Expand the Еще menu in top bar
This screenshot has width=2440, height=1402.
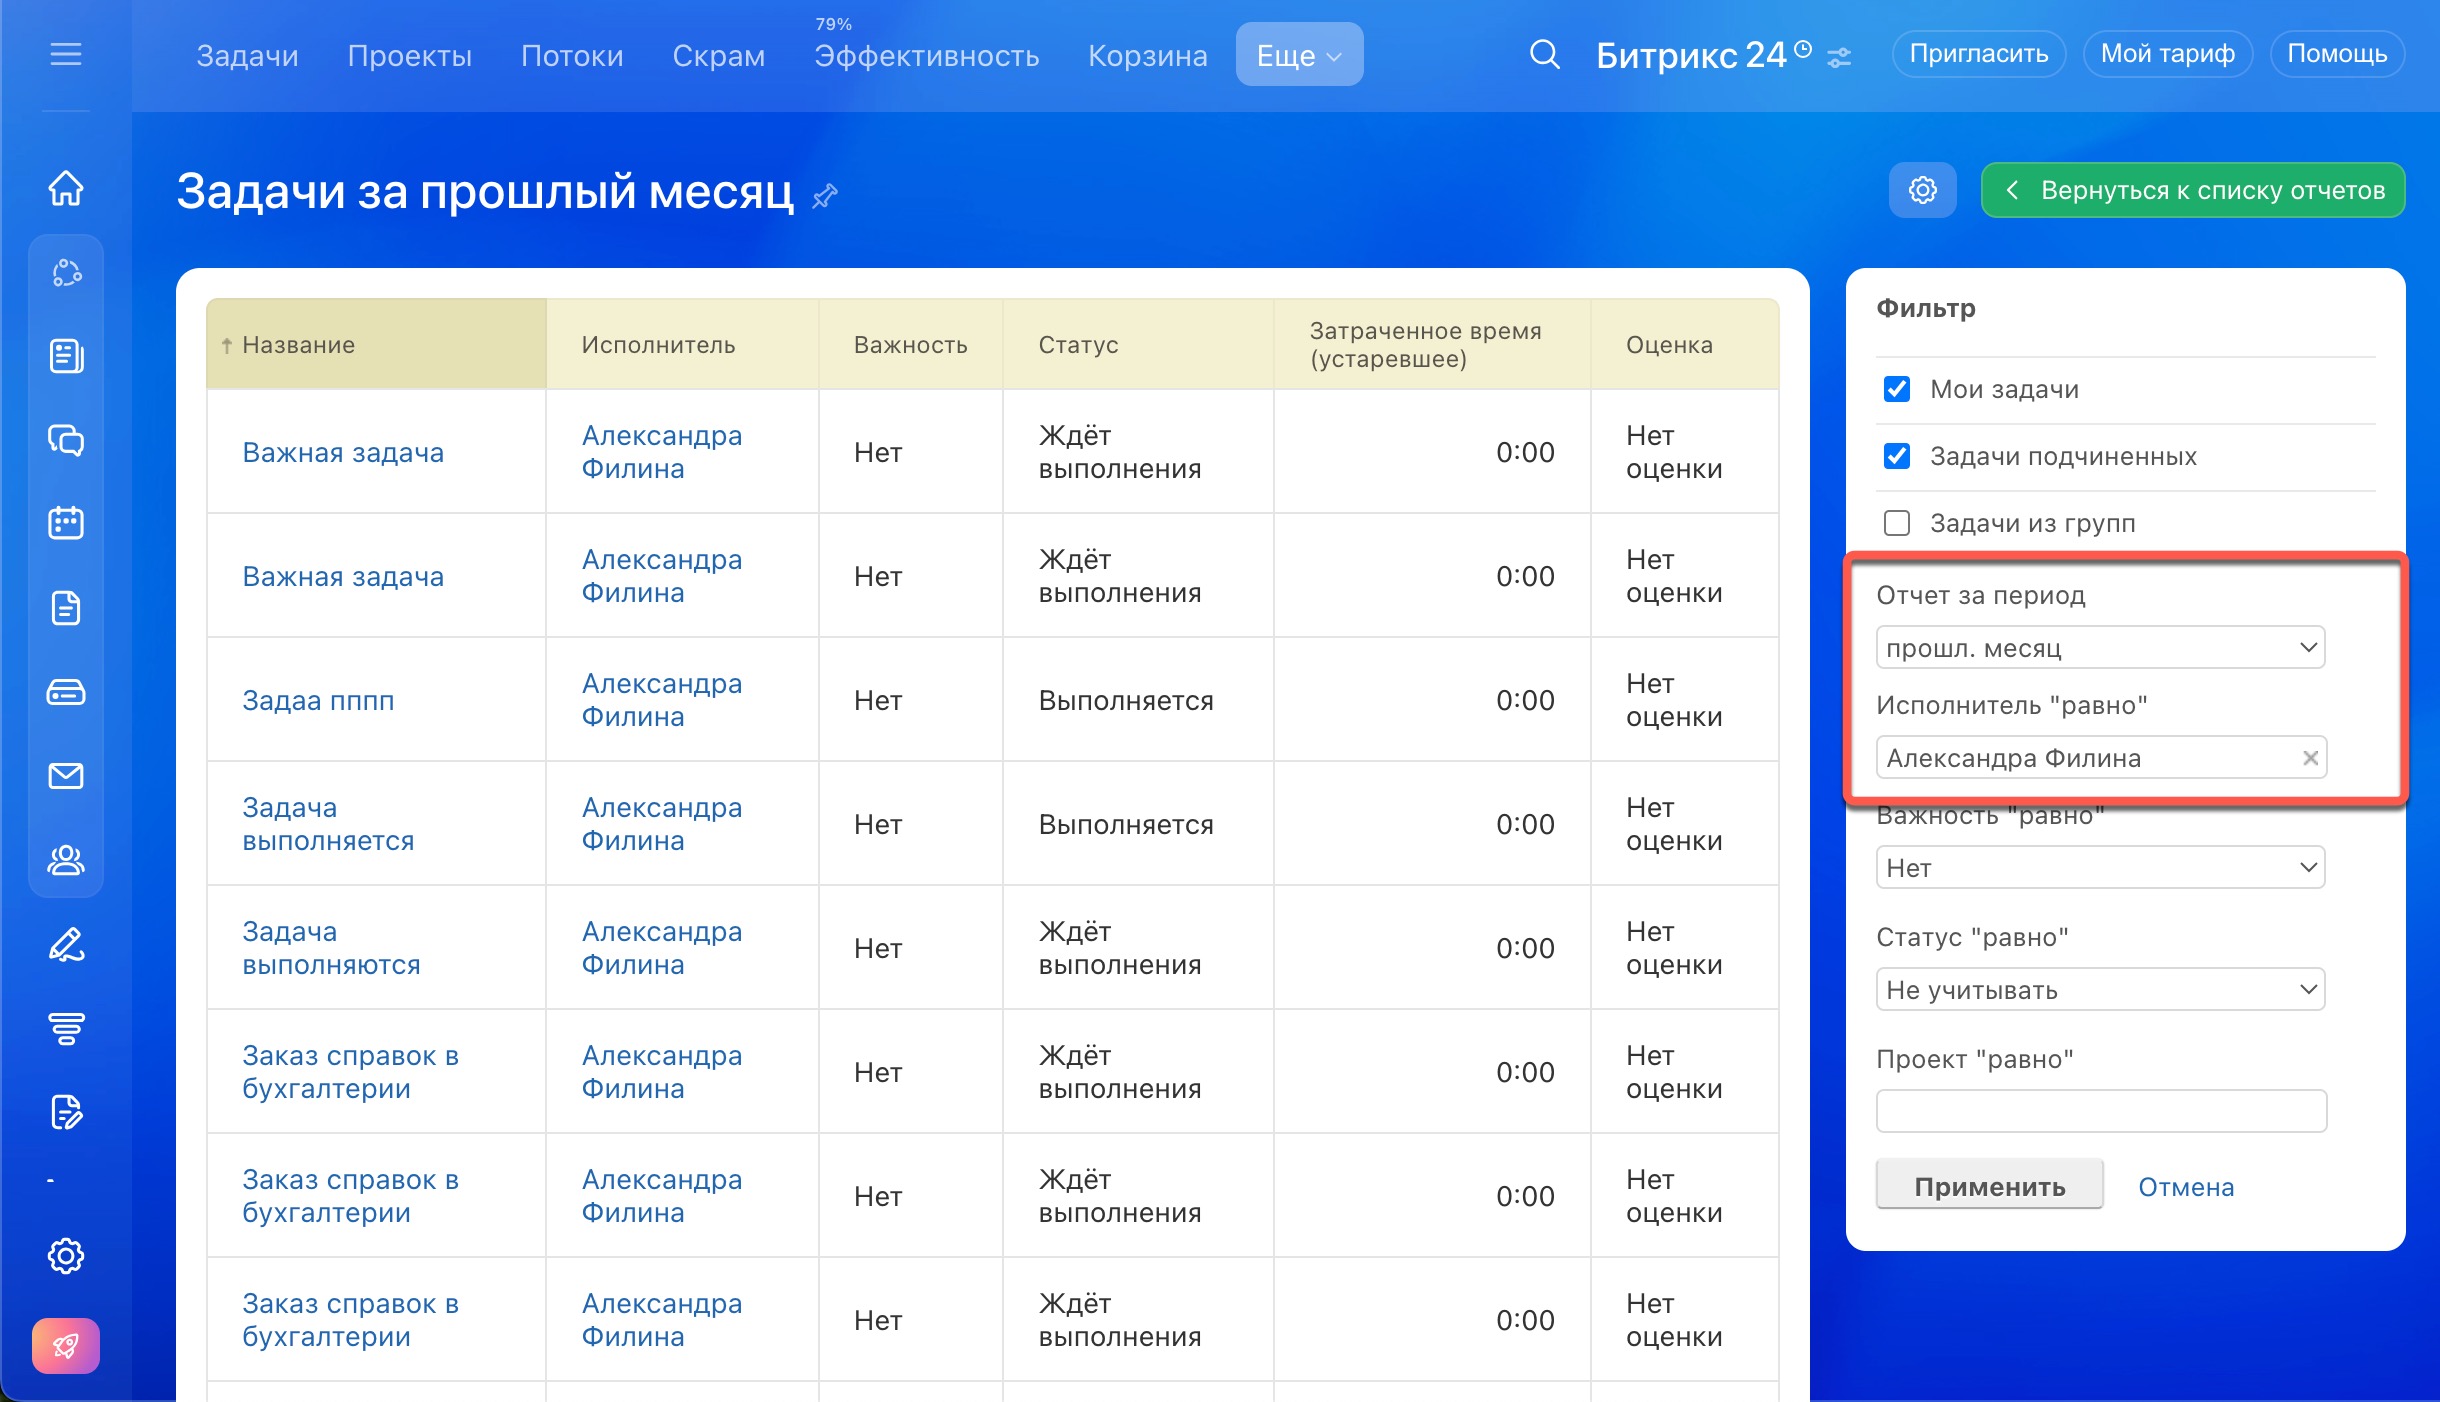click(x=1299, y=55)
